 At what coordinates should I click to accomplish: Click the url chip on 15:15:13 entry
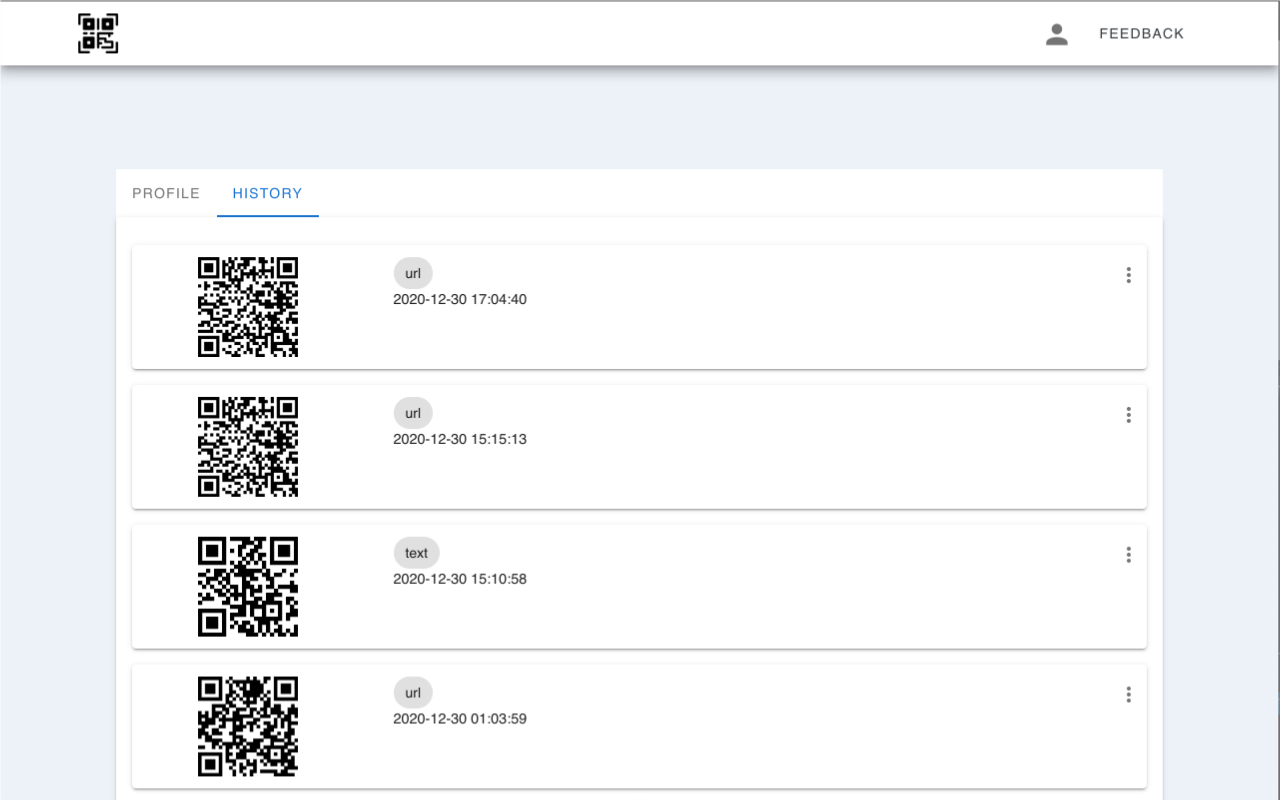click(x=413, y=413)
